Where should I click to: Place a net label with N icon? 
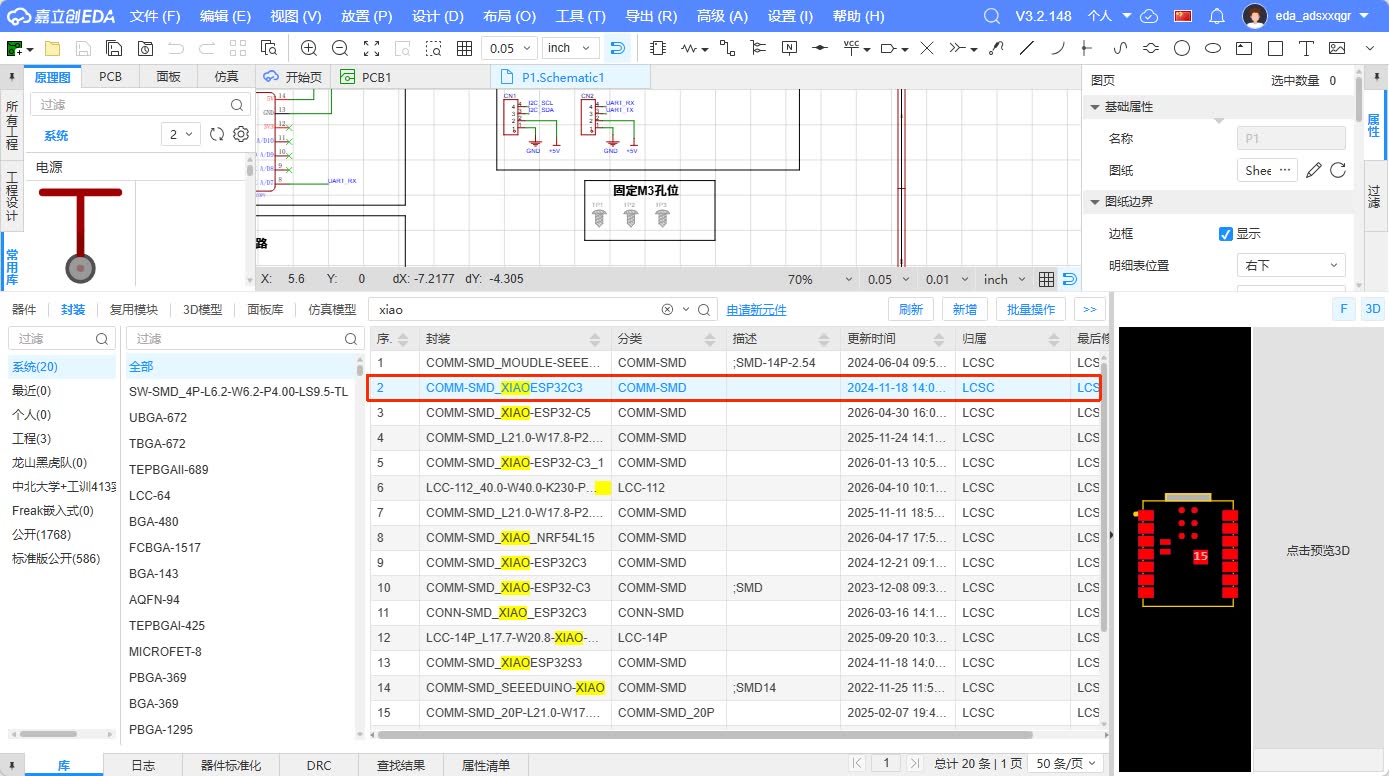tap(789, 48)
